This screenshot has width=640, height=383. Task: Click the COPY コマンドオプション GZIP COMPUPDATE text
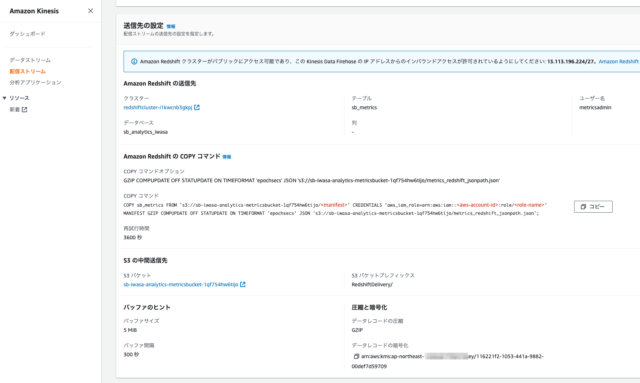[311, 180]
